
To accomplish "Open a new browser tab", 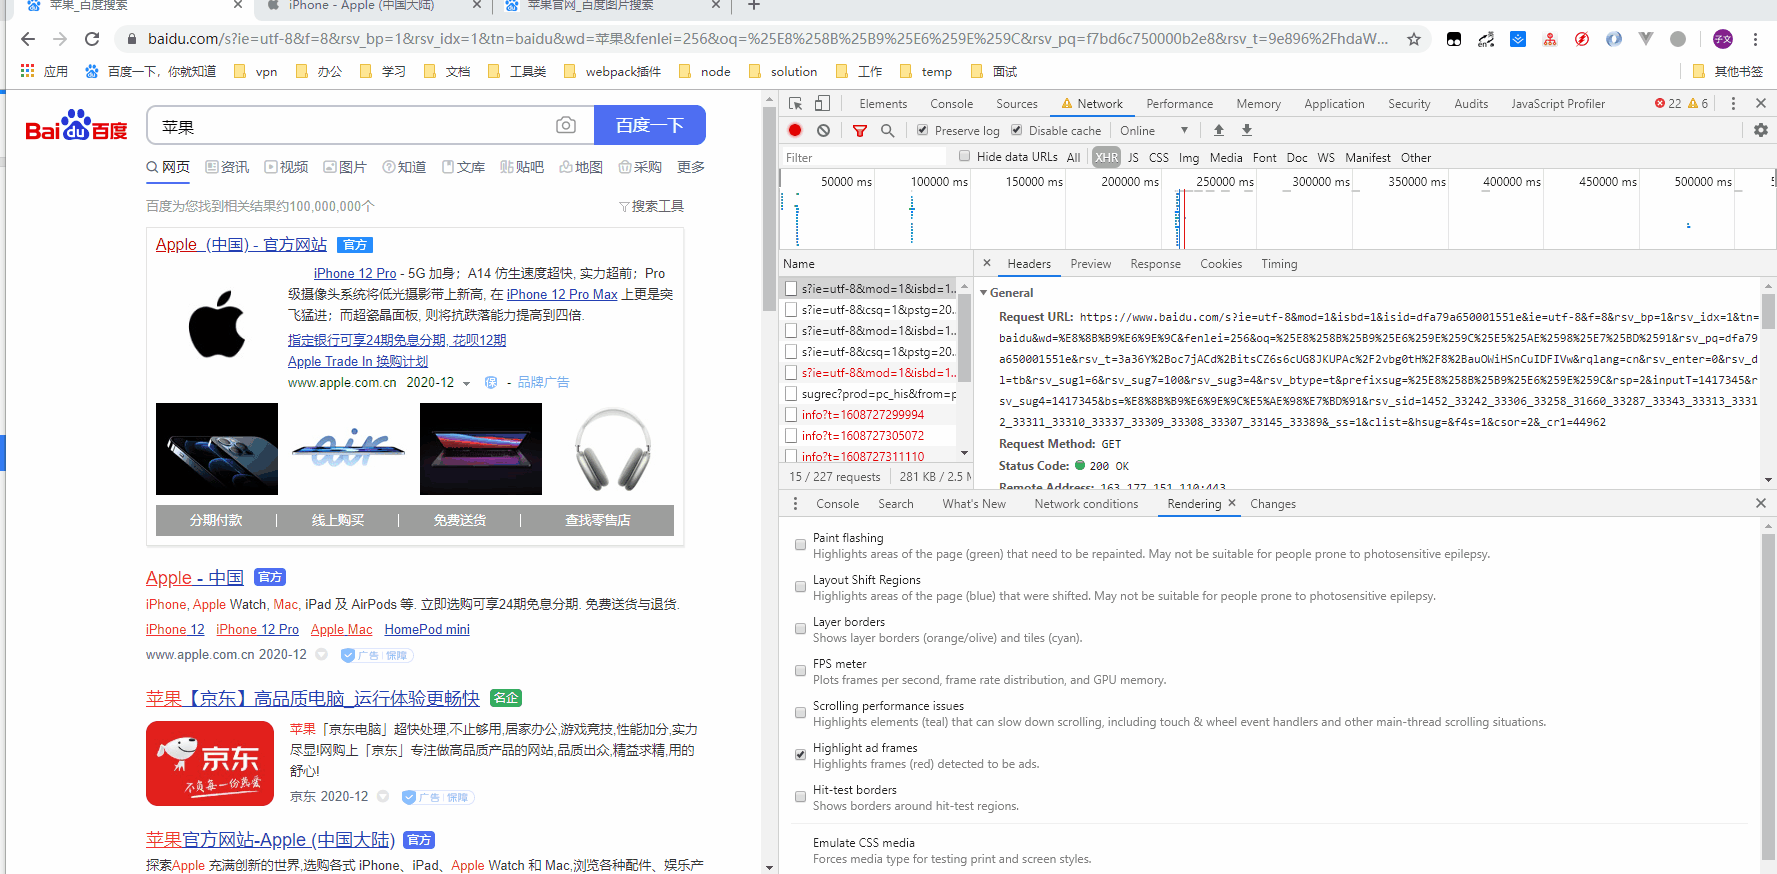I will point(754,6).
